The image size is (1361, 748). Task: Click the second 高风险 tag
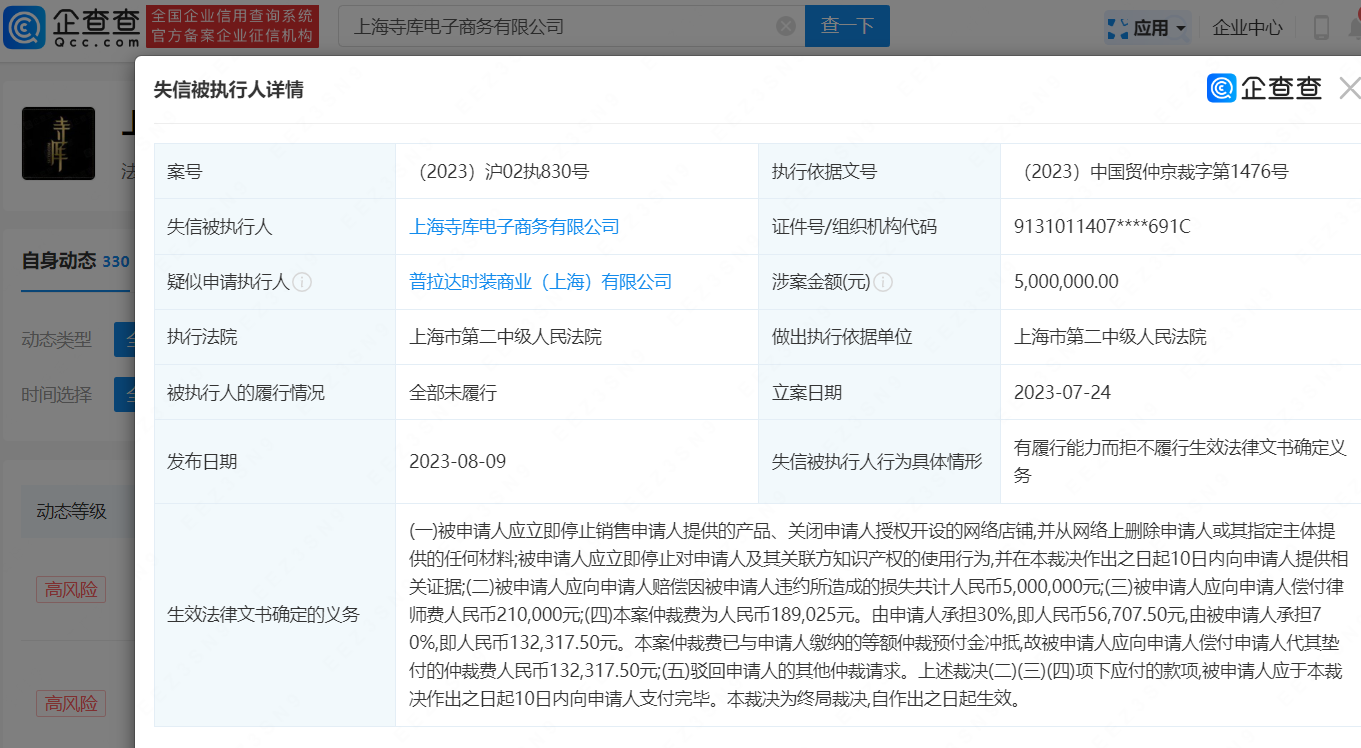(x=70, y=703)
